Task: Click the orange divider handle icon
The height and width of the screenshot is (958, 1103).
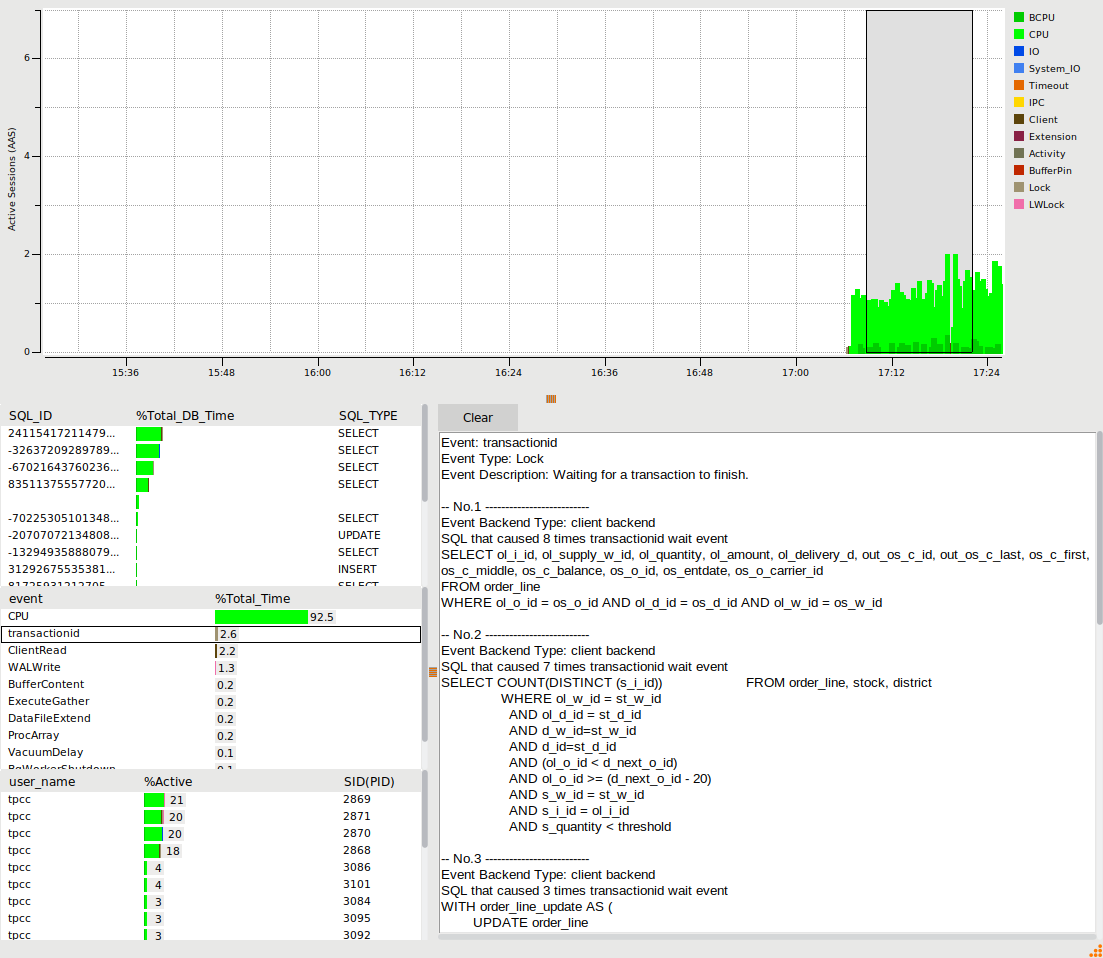Action: click(433, 672)
